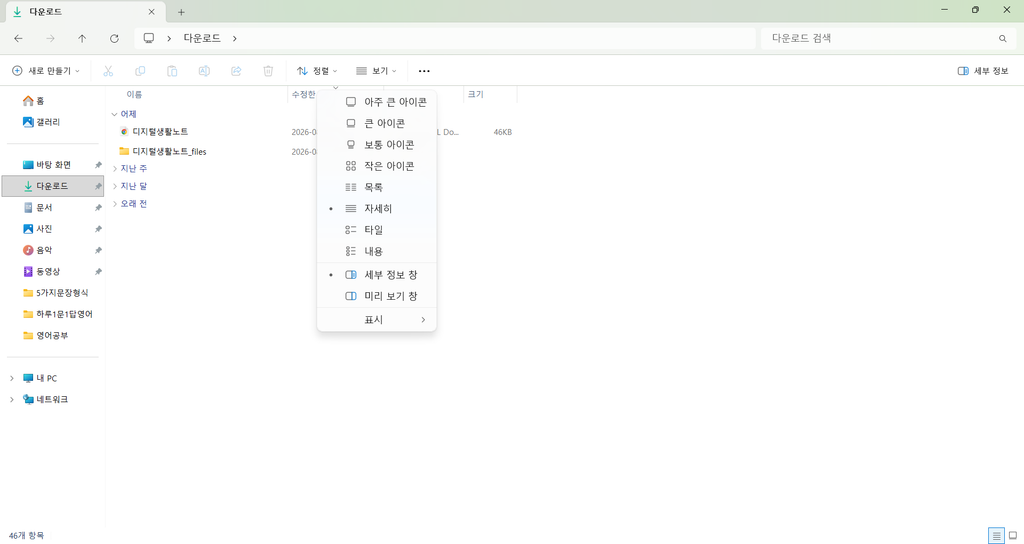Viewport: 1024px width, 544px height.
Task: Switch to large thumbnails status bar icon
Action: 1013,536
